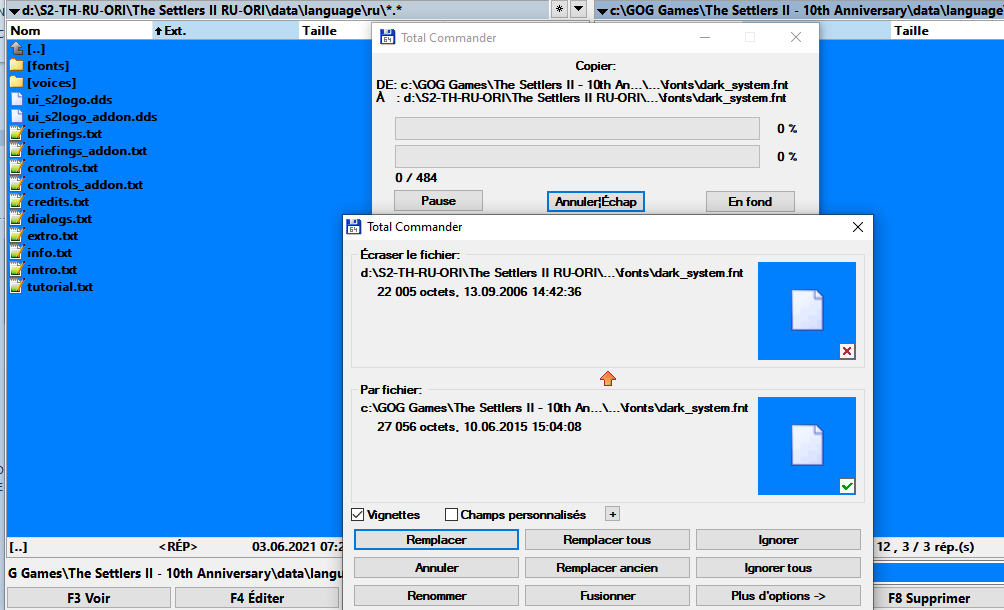Click the Renommer button
Screen dimensions: 1004x610
tap(436, 595)
